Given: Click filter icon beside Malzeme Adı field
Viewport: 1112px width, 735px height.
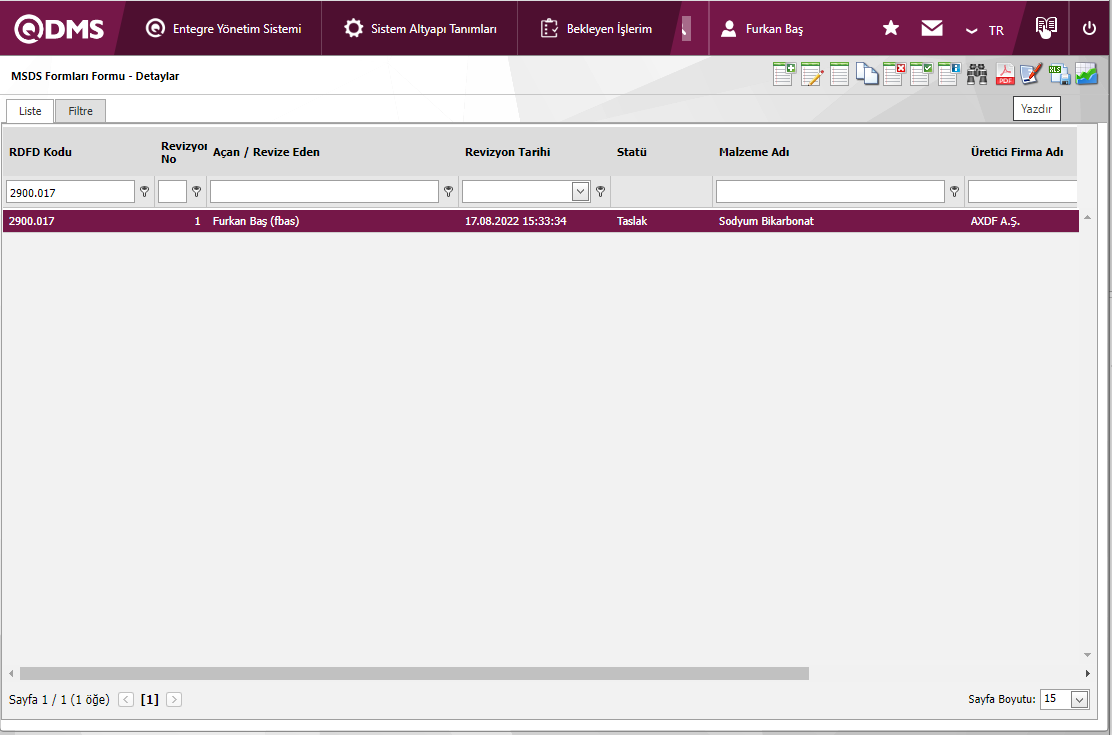Looking at the screenshot, I should [x=955, y=191].
